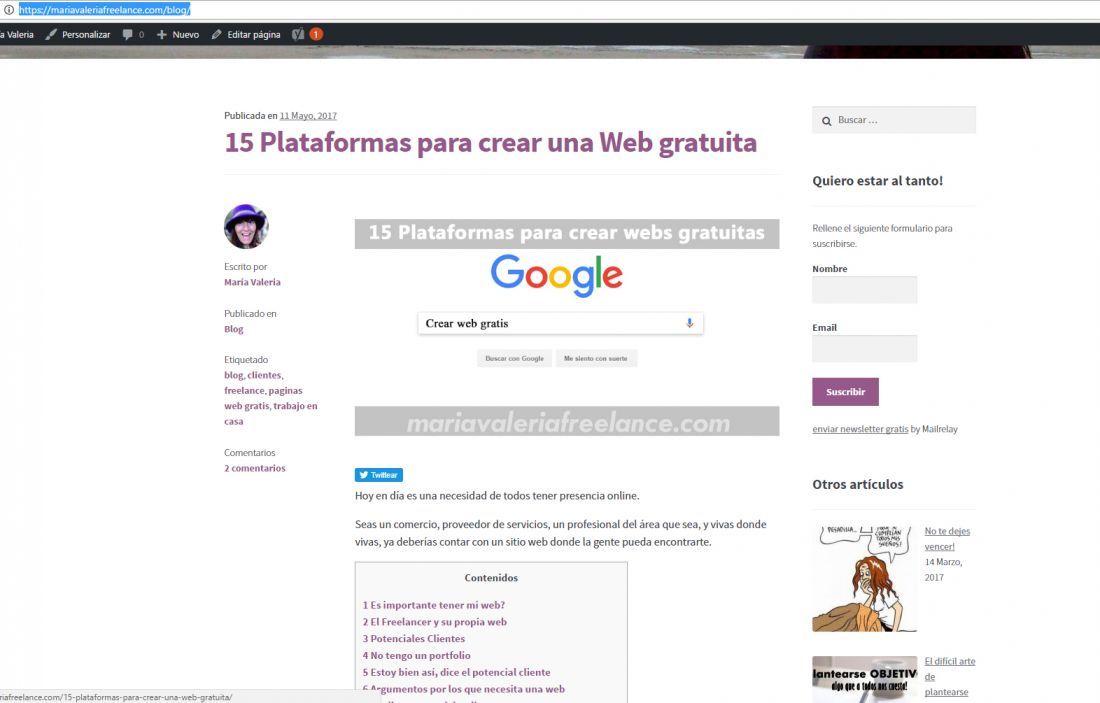Focus the Email input field

864,349
